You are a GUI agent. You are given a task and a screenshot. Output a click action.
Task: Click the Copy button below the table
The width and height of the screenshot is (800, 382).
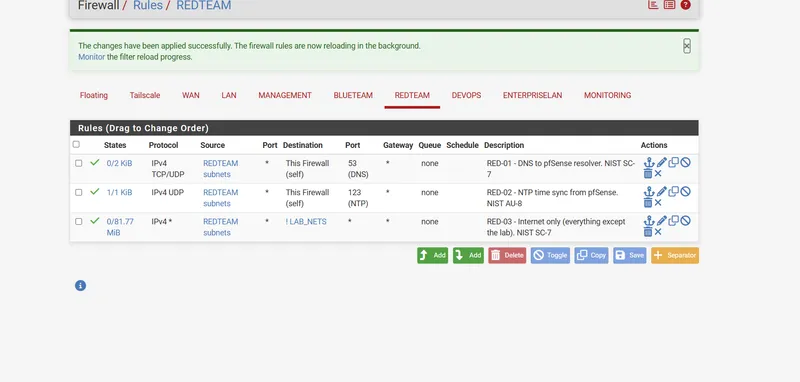[x=592, y=256]
